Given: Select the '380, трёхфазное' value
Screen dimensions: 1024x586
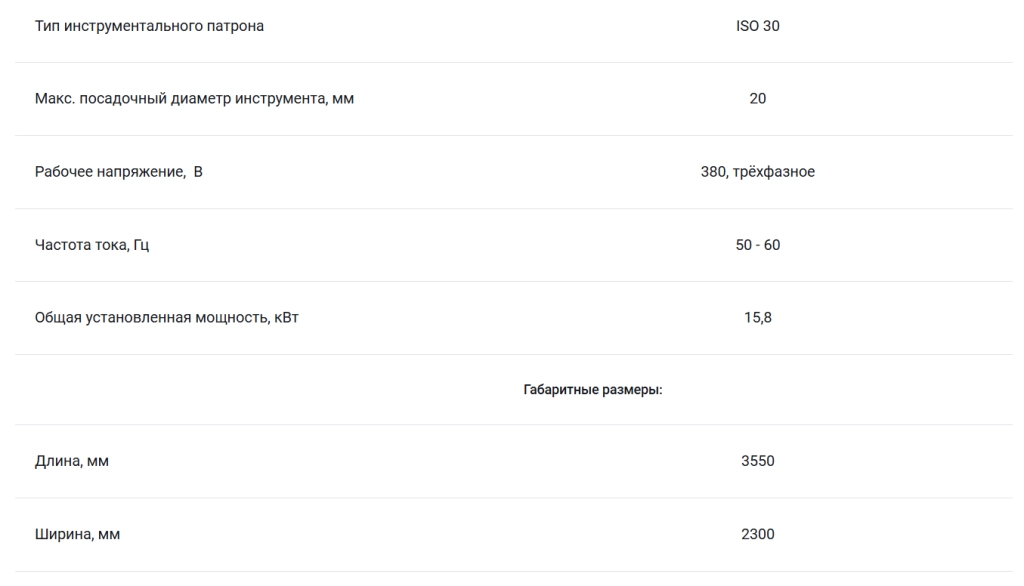Looking at the screenshot, I should [x=758, y=172].
